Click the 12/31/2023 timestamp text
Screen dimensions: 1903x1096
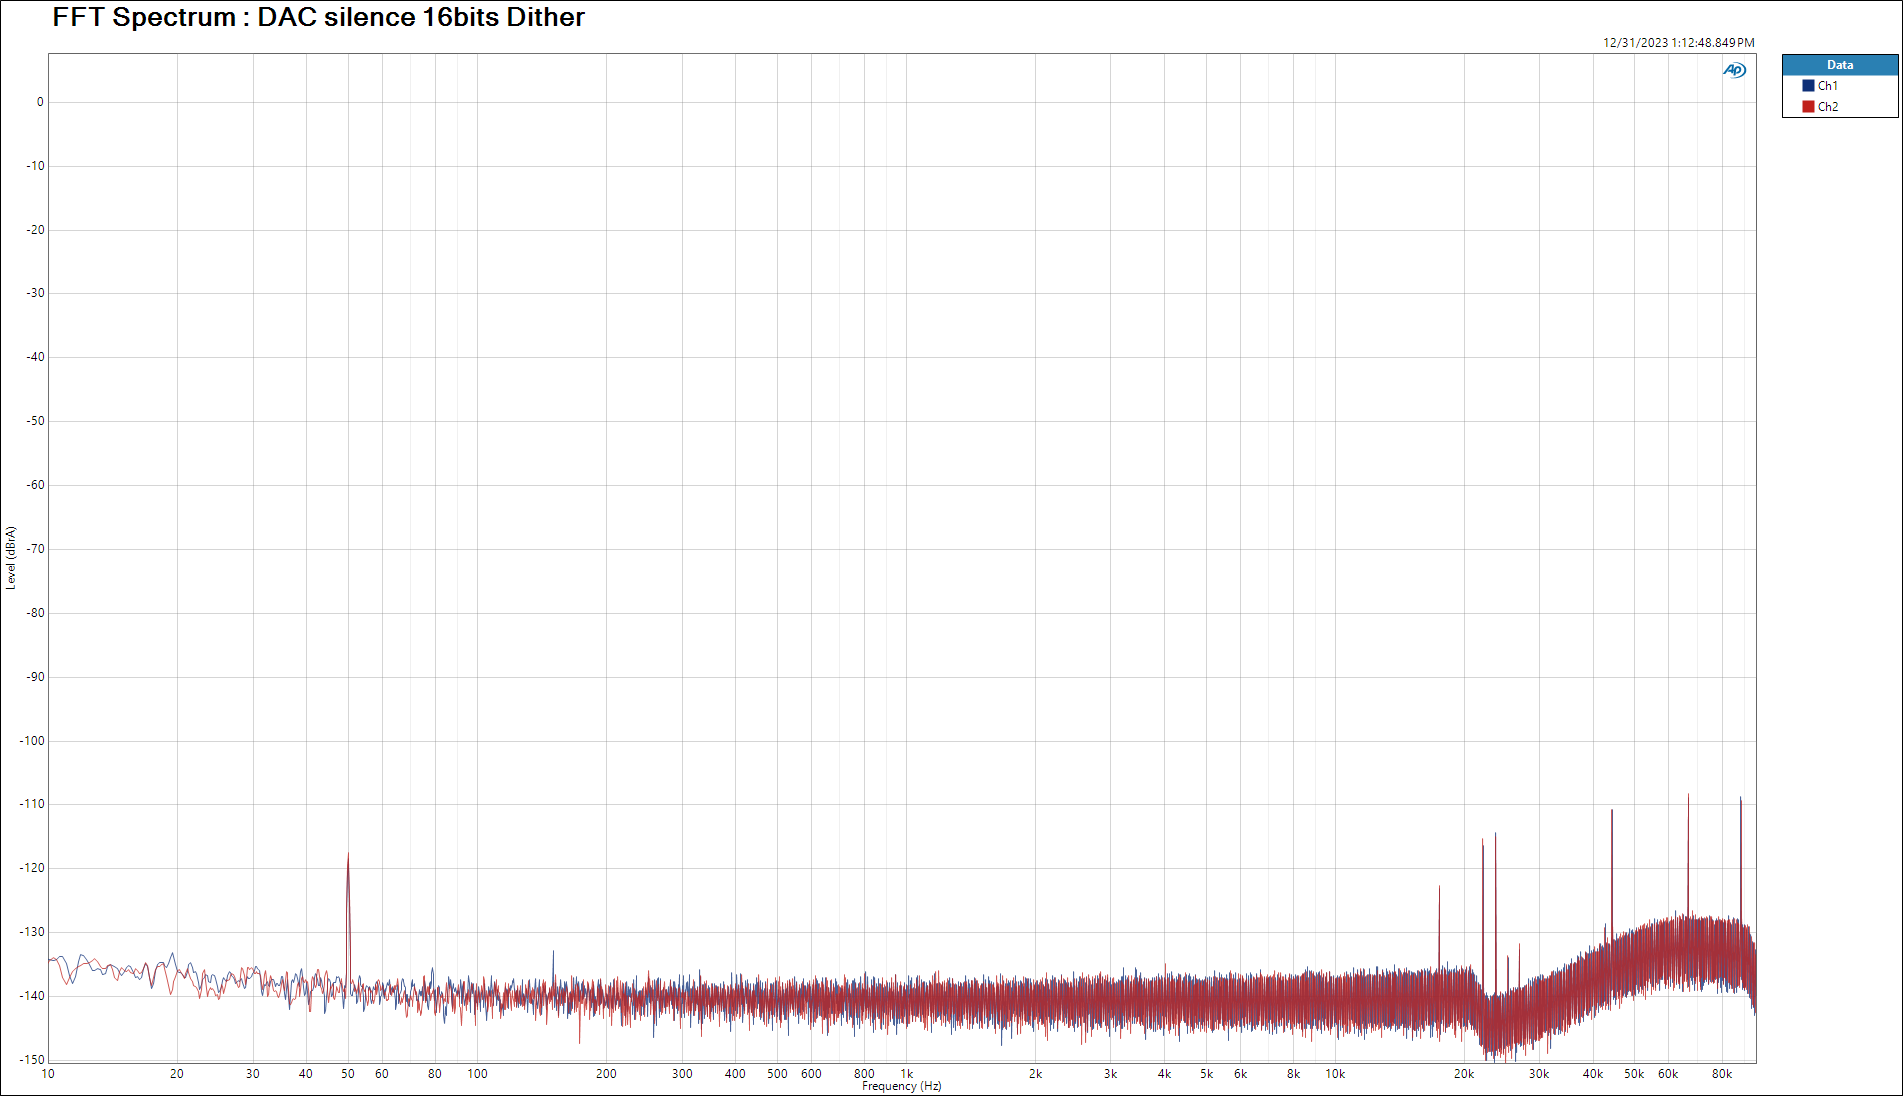(x=1678, y=43)
